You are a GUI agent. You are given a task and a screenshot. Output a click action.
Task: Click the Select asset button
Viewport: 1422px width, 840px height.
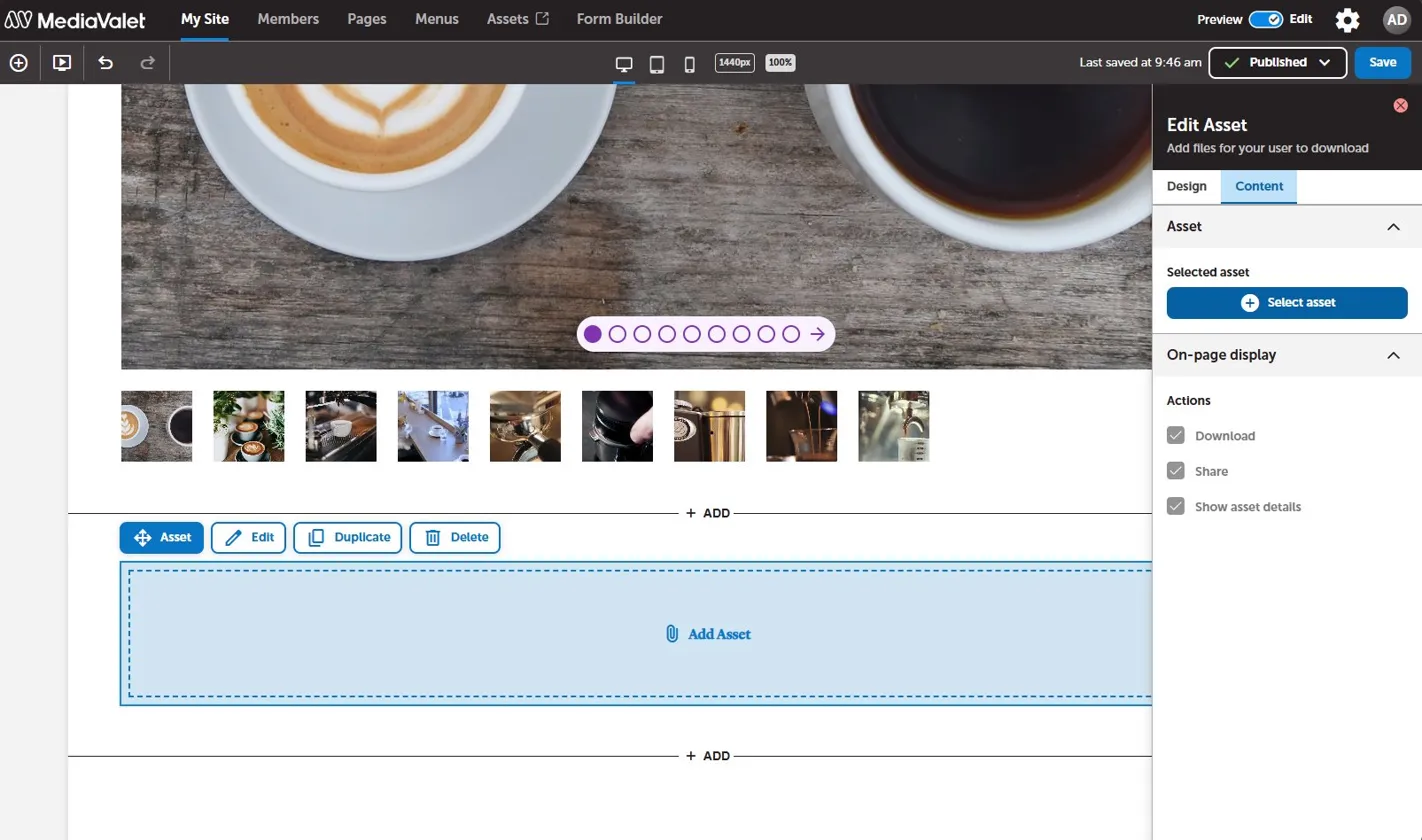click(1287, 303)
